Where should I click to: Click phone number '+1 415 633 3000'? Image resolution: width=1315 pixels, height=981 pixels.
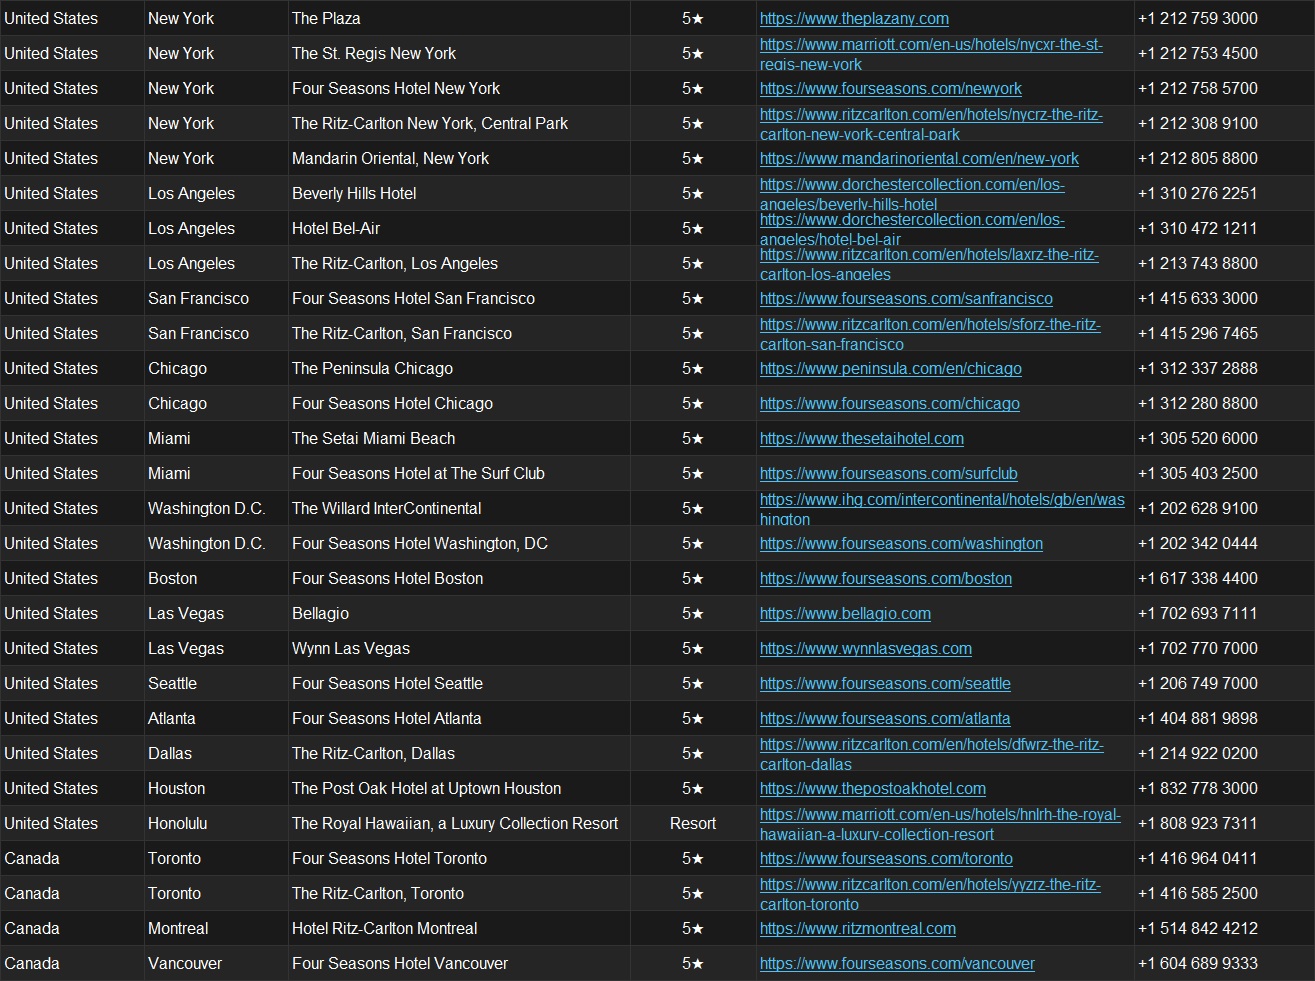(1198, 298)
